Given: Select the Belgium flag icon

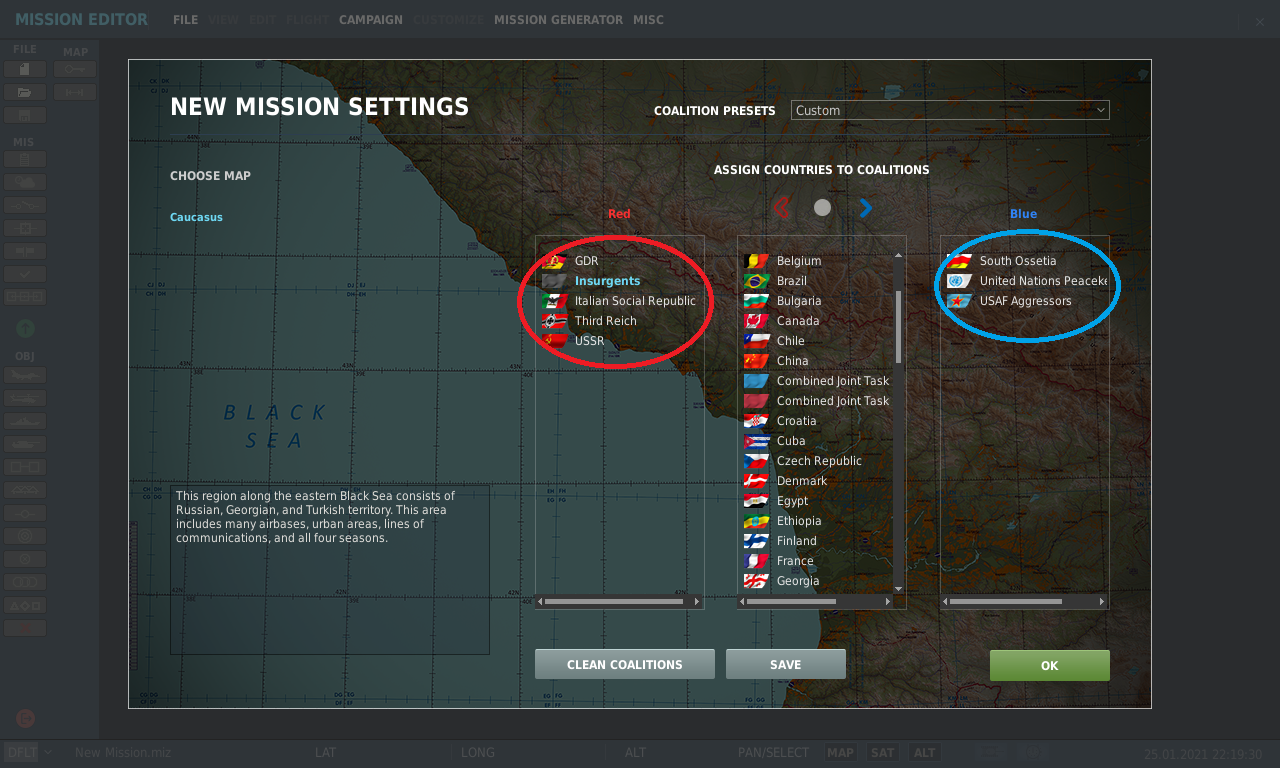Looking at the screenshot, I should point(757,261).
